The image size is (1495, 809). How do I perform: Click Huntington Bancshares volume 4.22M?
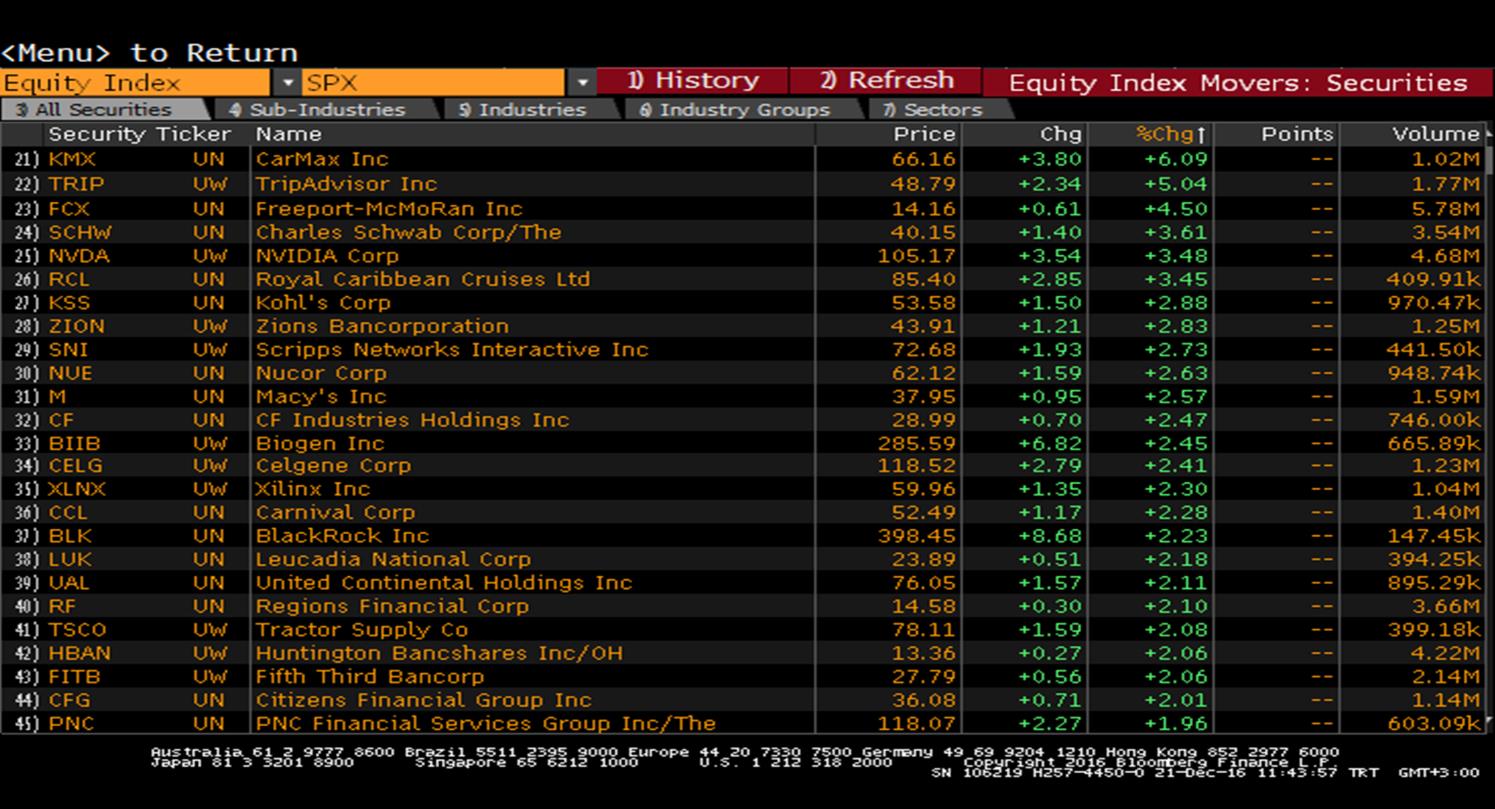point(1447,653)
